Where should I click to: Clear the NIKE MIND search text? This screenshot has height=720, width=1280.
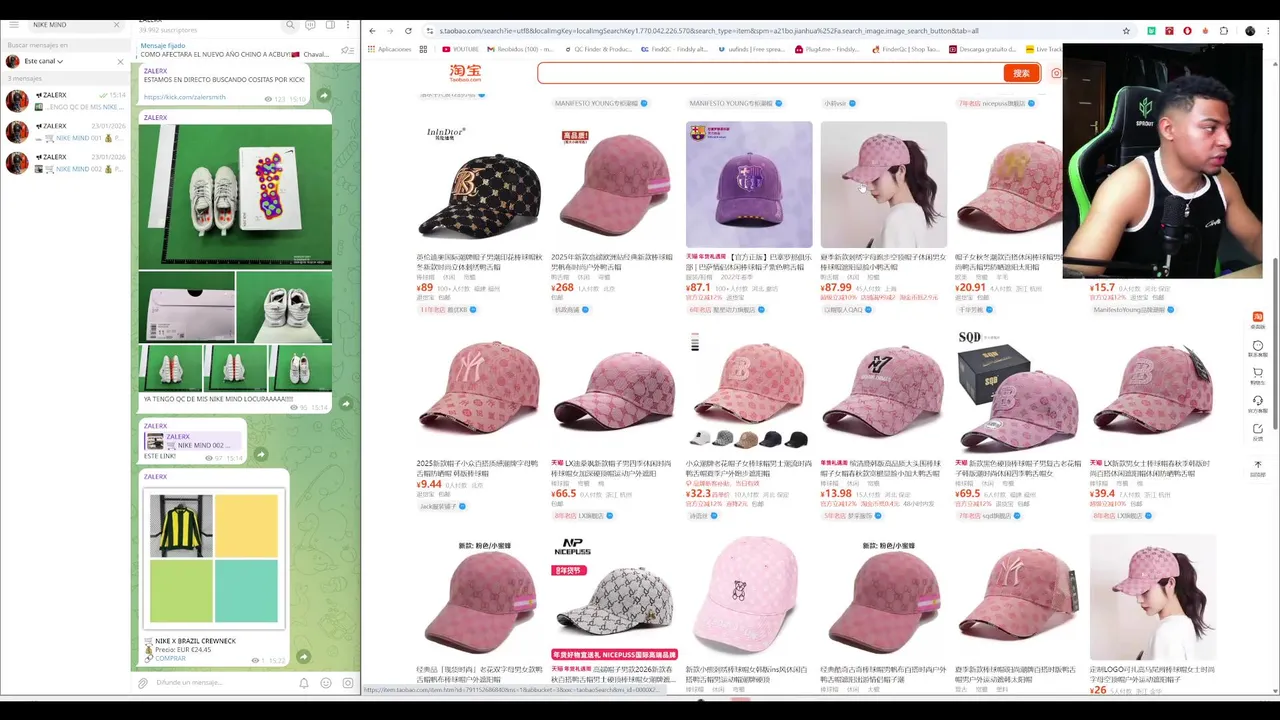tap(116, 24)
